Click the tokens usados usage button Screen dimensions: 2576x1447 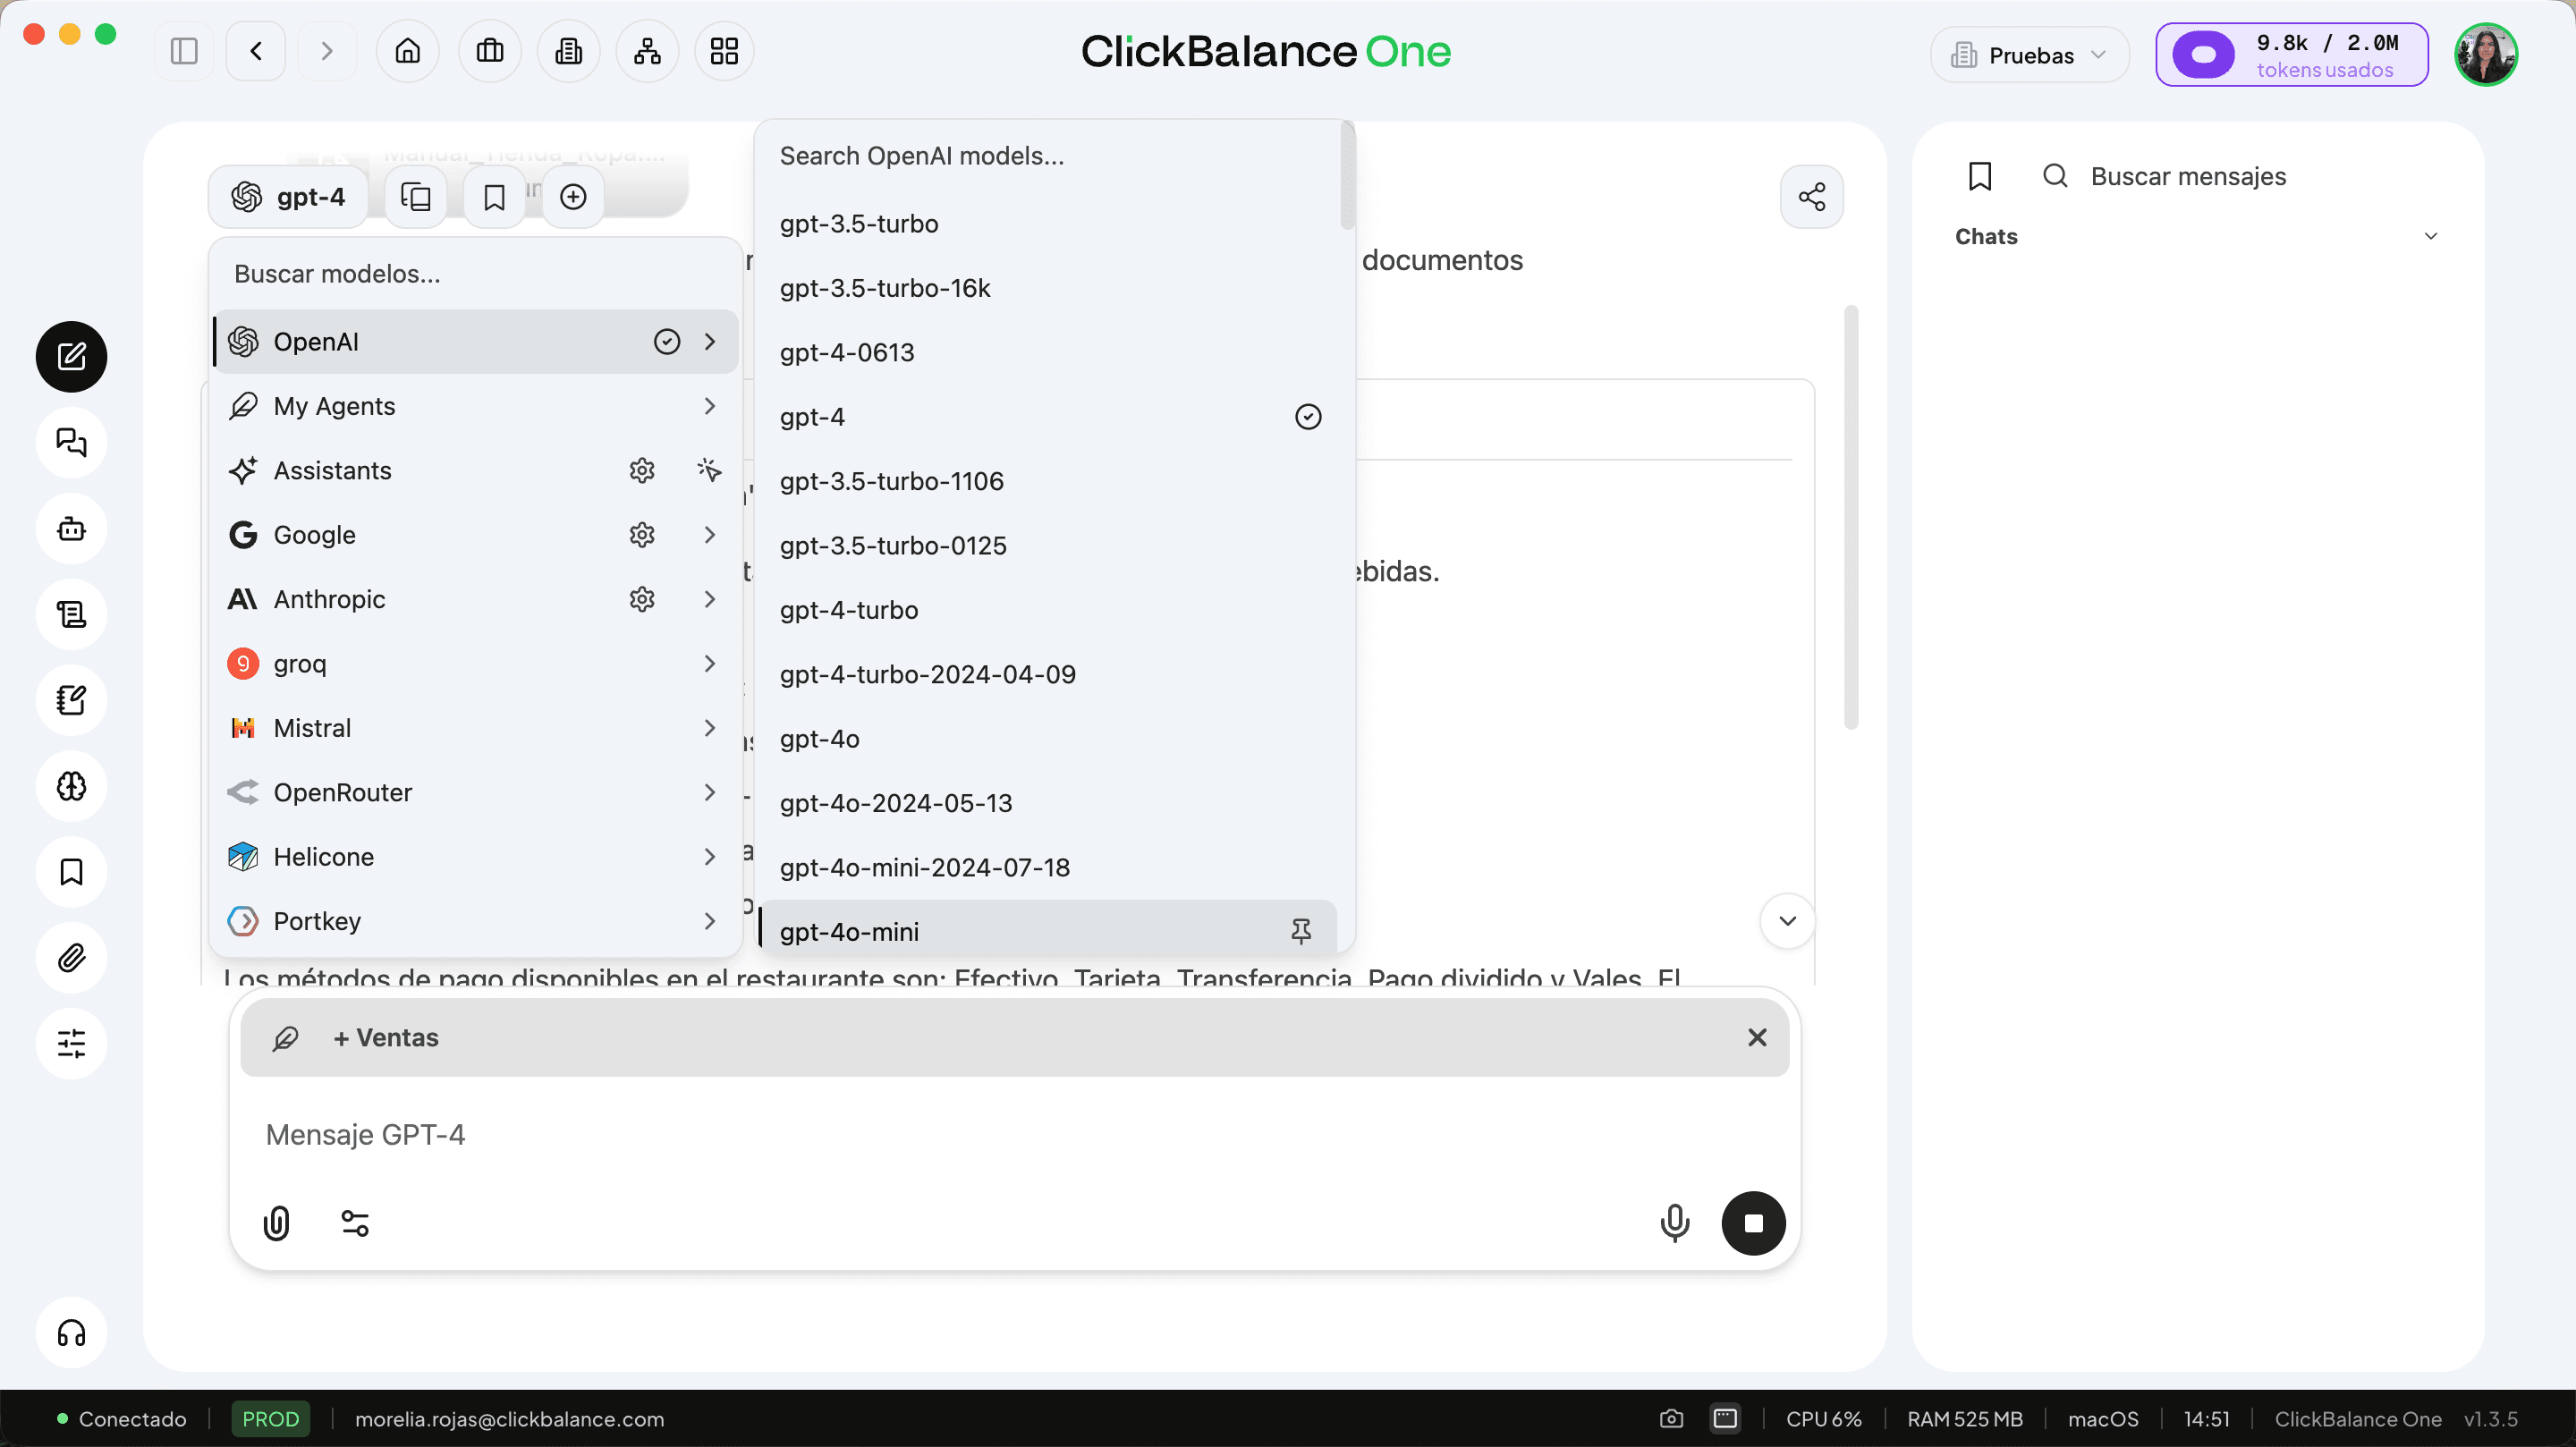(x=2292, y=55)
